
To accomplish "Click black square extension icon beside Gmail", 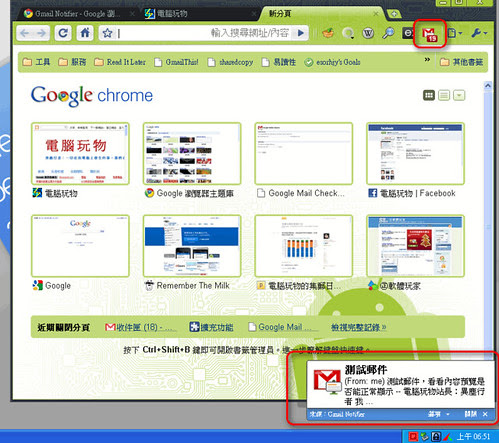I will tap(408, 33).
